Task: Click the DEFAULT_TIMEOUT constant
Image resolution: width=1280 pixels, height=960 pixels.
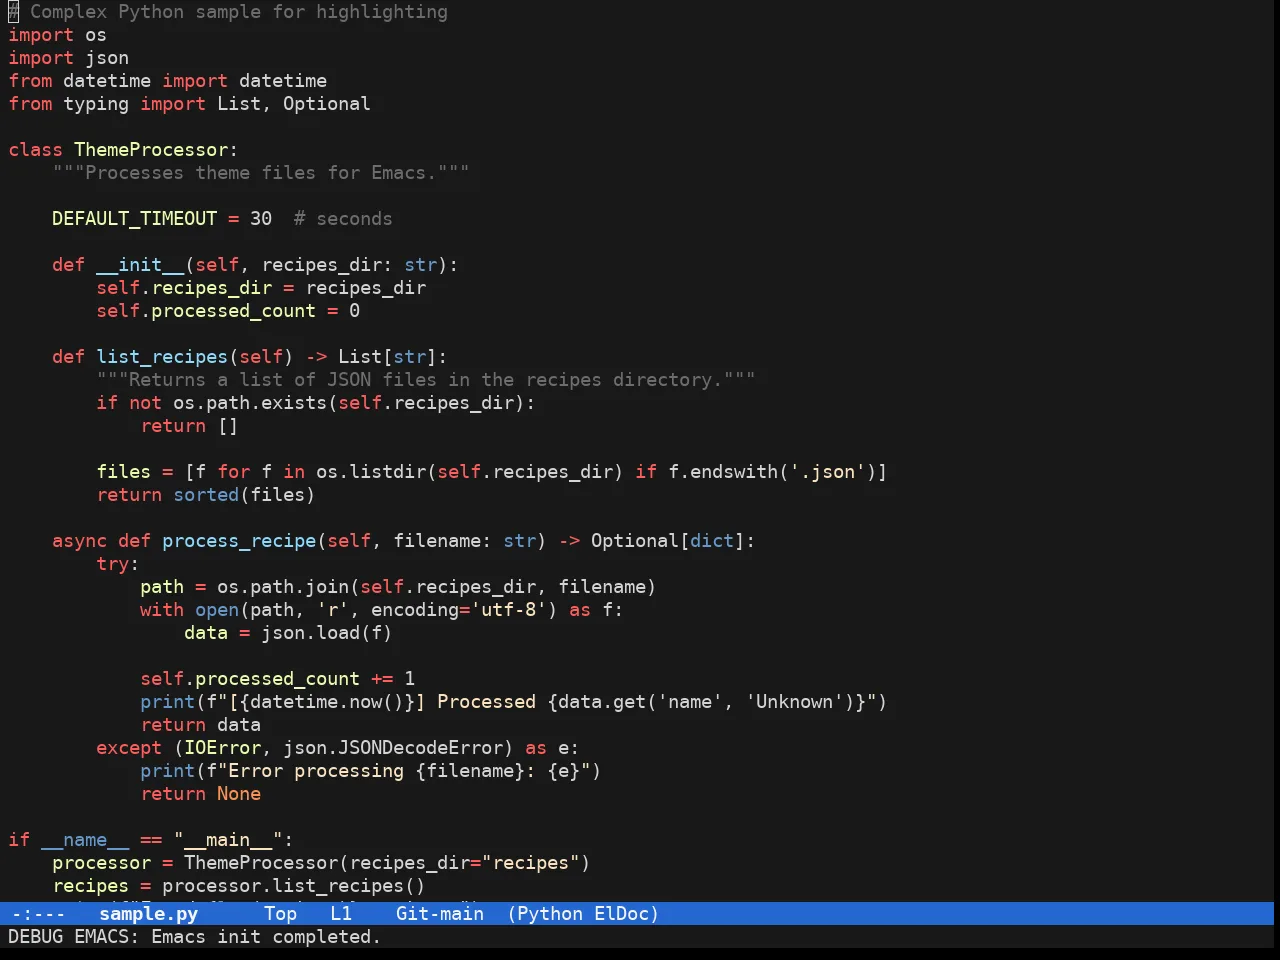Action: [x=134, y=219]
